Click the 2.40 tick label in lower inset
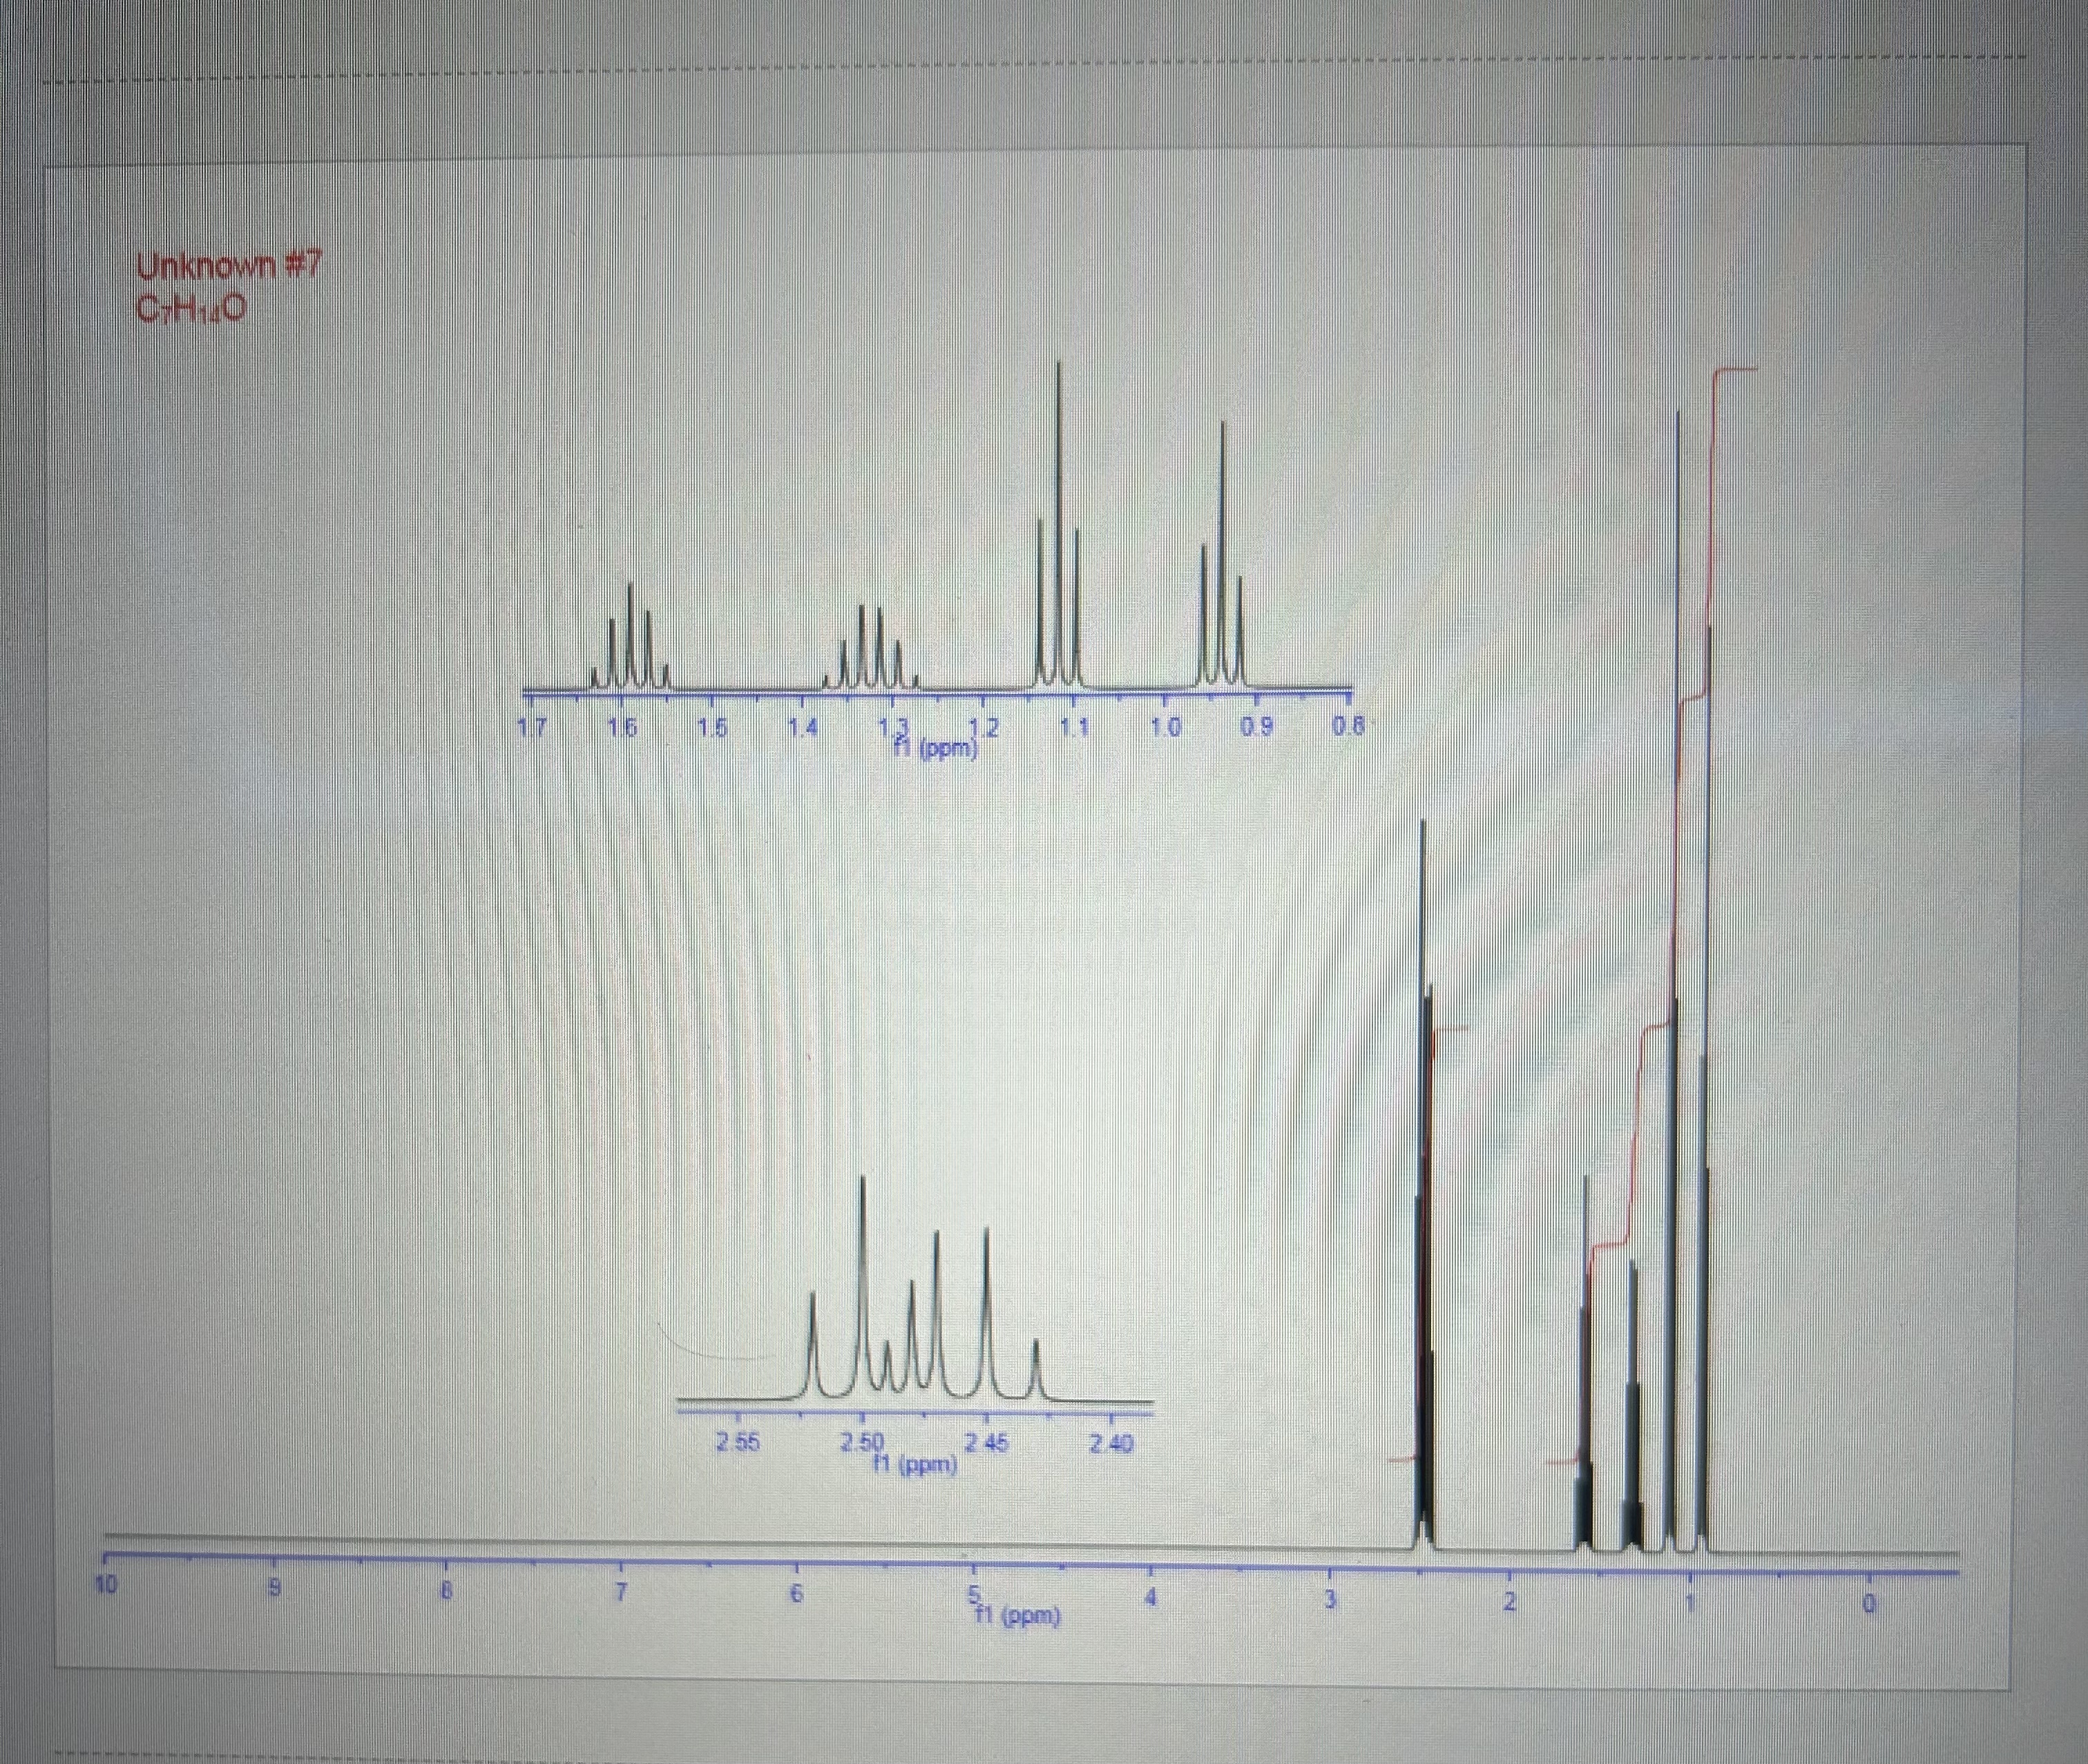 coord(1112,1444)
